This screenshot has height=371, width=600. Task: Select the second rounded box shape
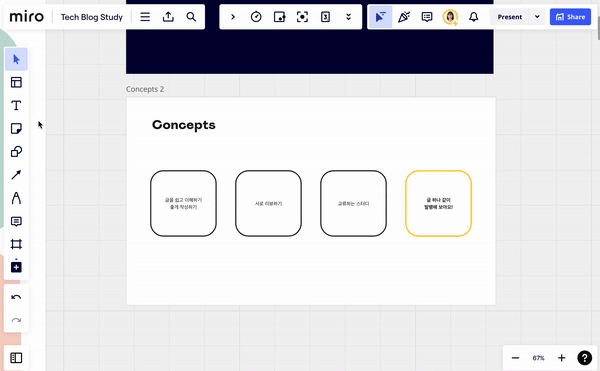click(x=268, y=203)
